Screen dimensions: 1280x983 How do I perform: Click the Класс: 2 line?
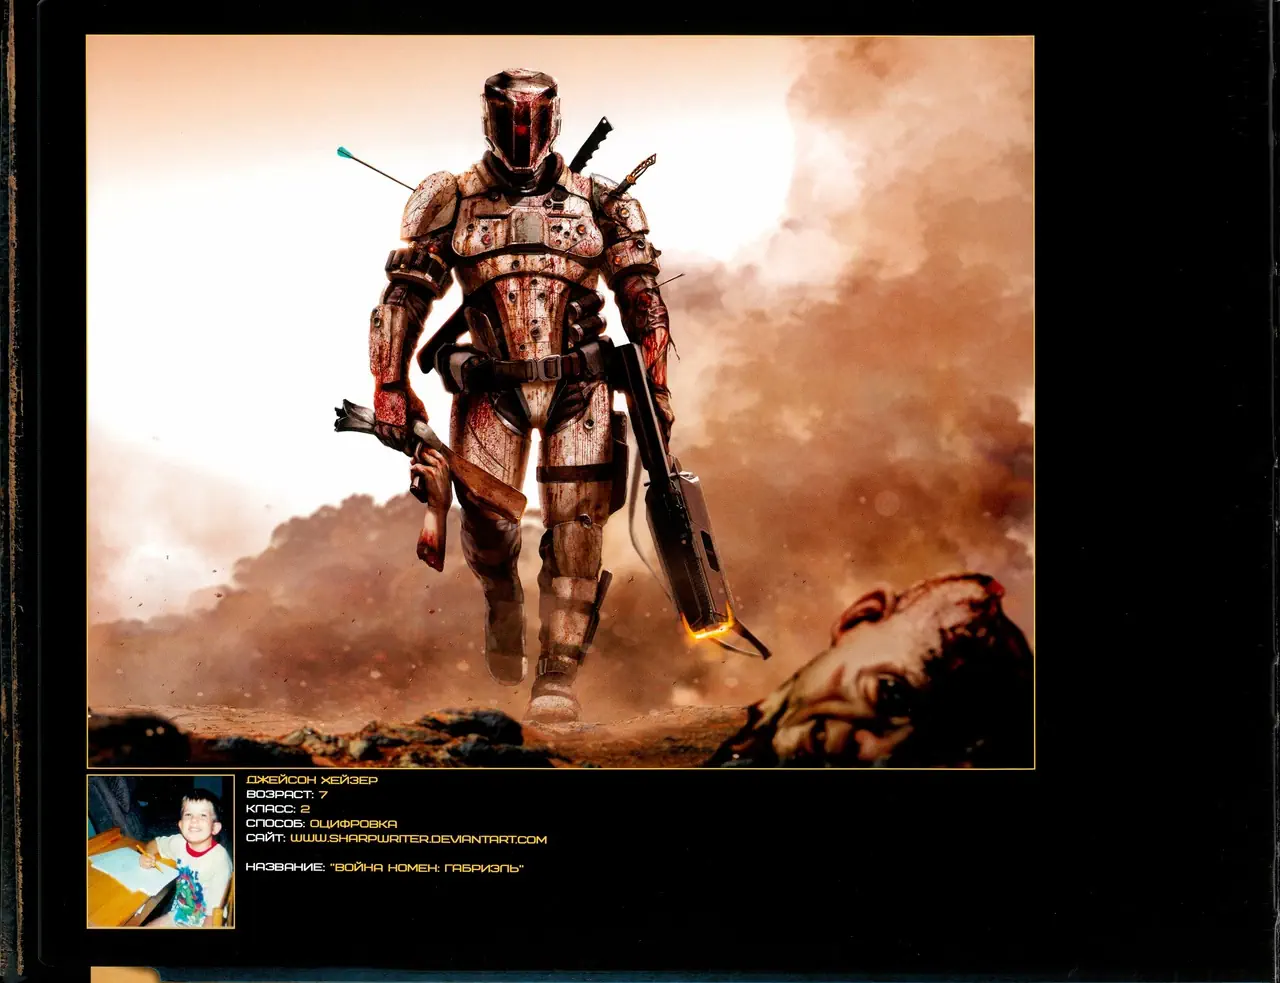[x=278, y=809]
